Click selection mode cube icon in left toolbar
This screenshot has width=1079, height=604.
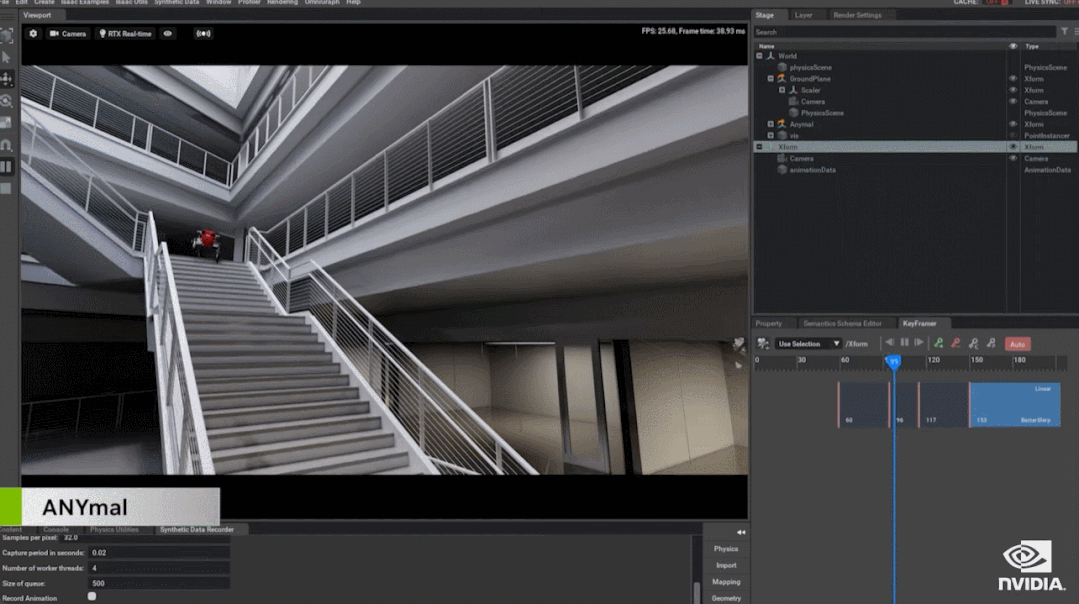click(x=7, y=36)
